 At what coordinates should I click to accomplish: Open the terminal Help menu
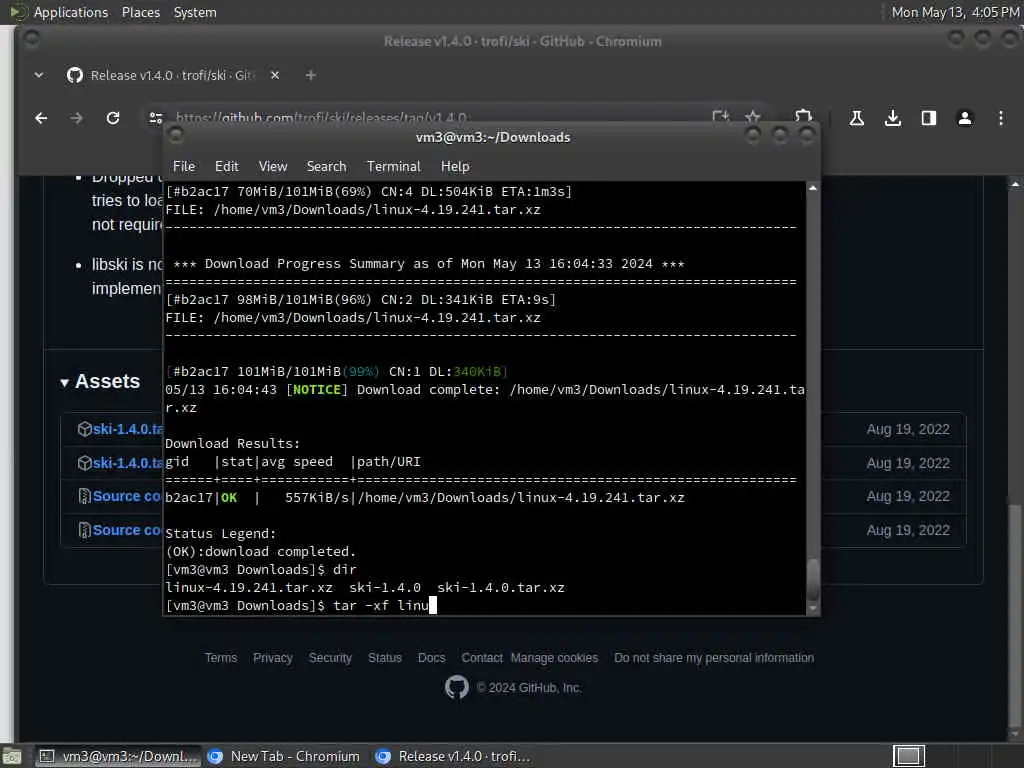[x=455, y=167]
